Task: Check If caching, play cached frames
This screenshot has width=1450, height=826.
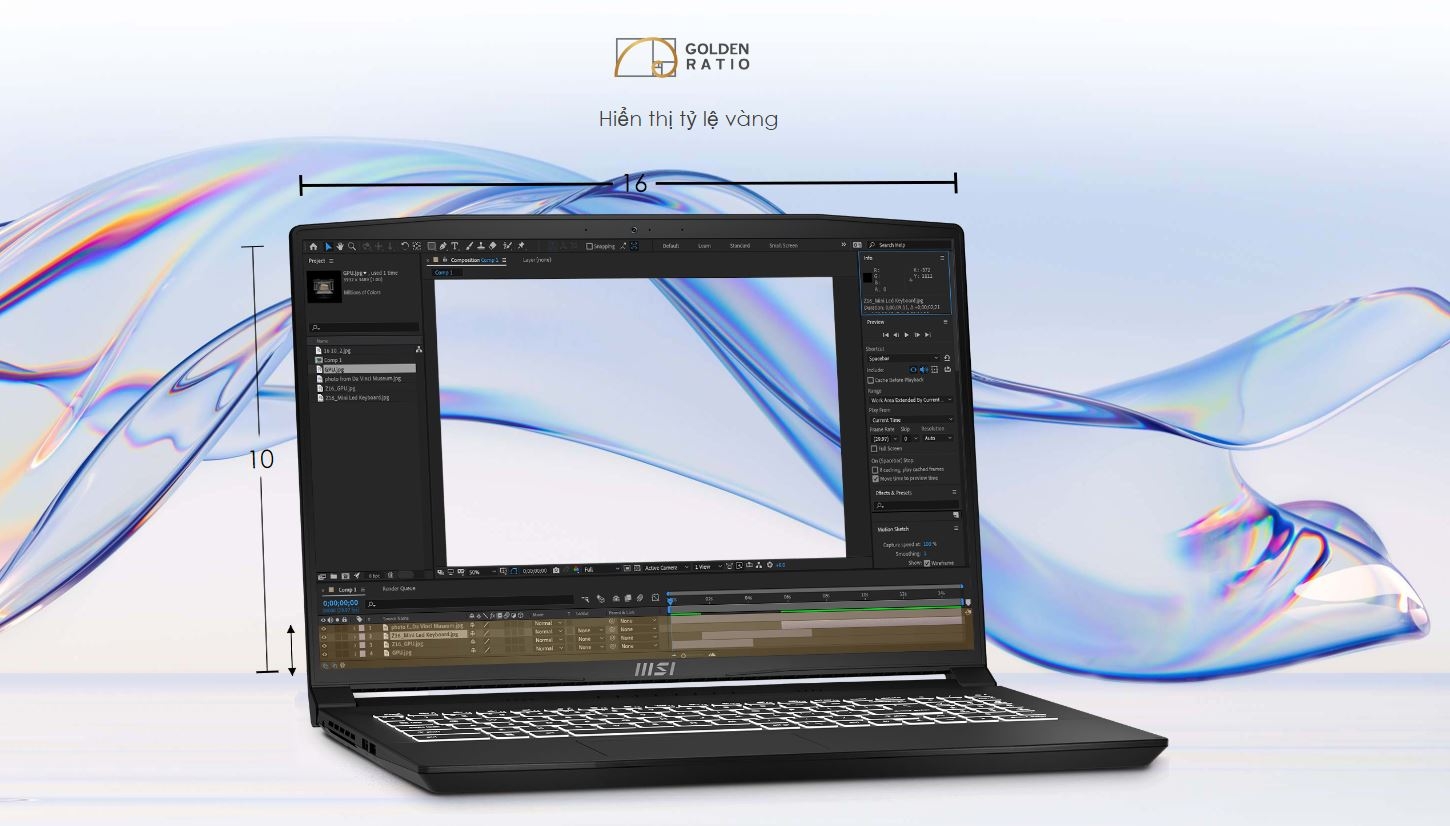Action: [875, 470]
